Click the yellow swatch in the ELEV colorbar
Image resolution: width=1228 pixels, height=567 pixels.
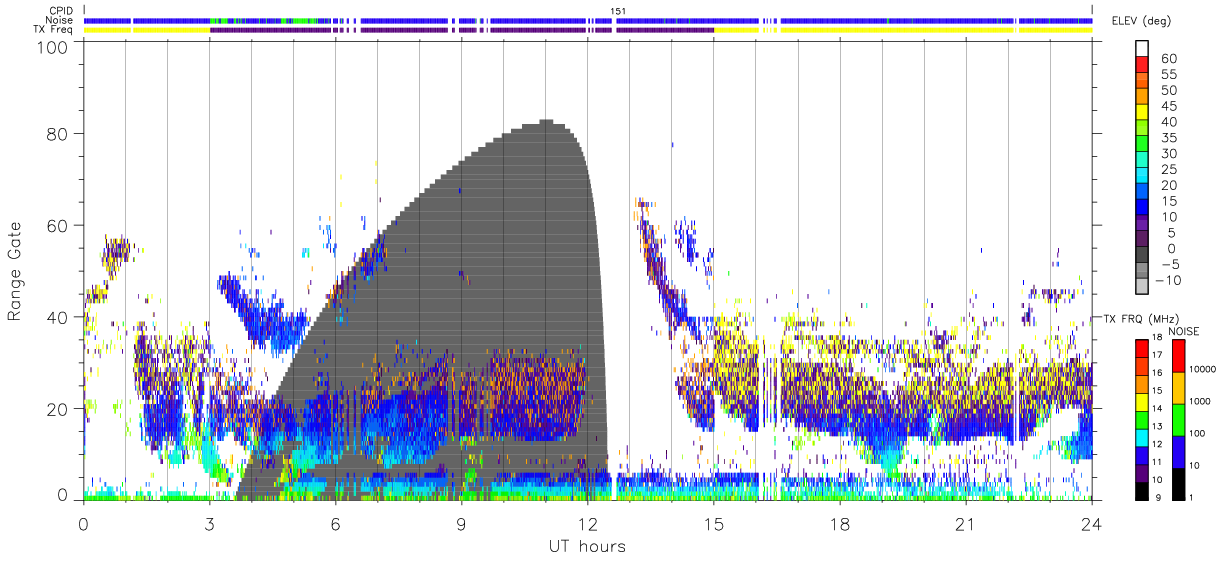[1141, 114]
